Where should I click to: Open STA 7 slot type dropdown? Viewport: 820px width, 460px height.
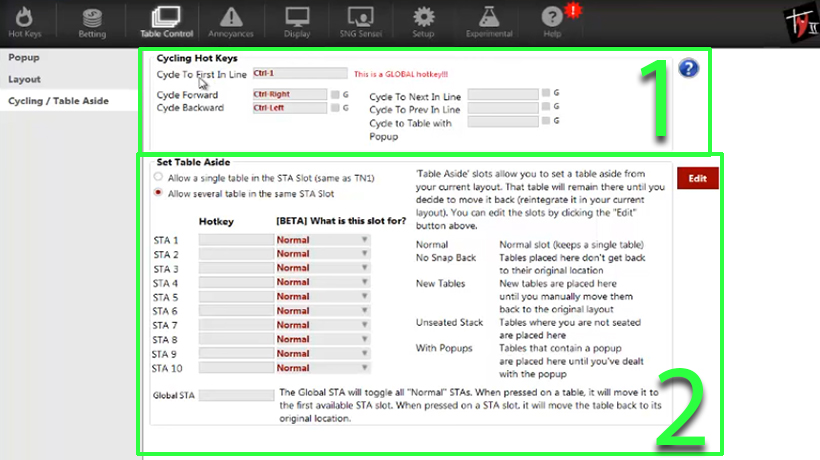pyautogui.click(x=323, y=325)
